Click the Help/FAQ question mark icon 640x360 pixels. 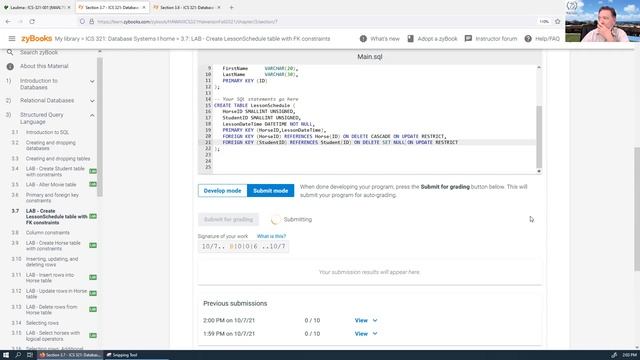point(528,38)
